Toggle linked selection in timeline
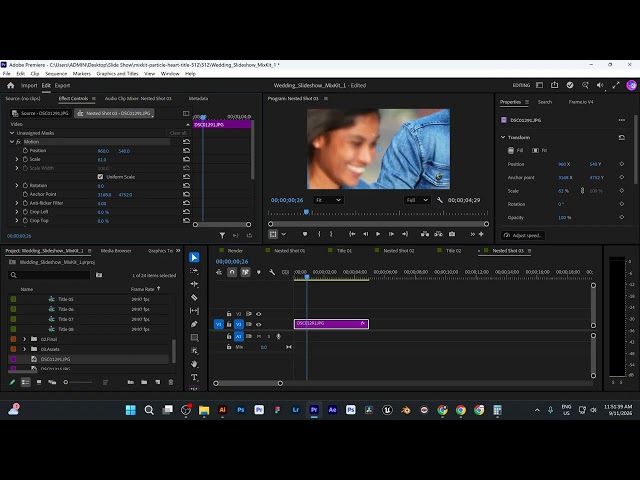 pos(245,272)
